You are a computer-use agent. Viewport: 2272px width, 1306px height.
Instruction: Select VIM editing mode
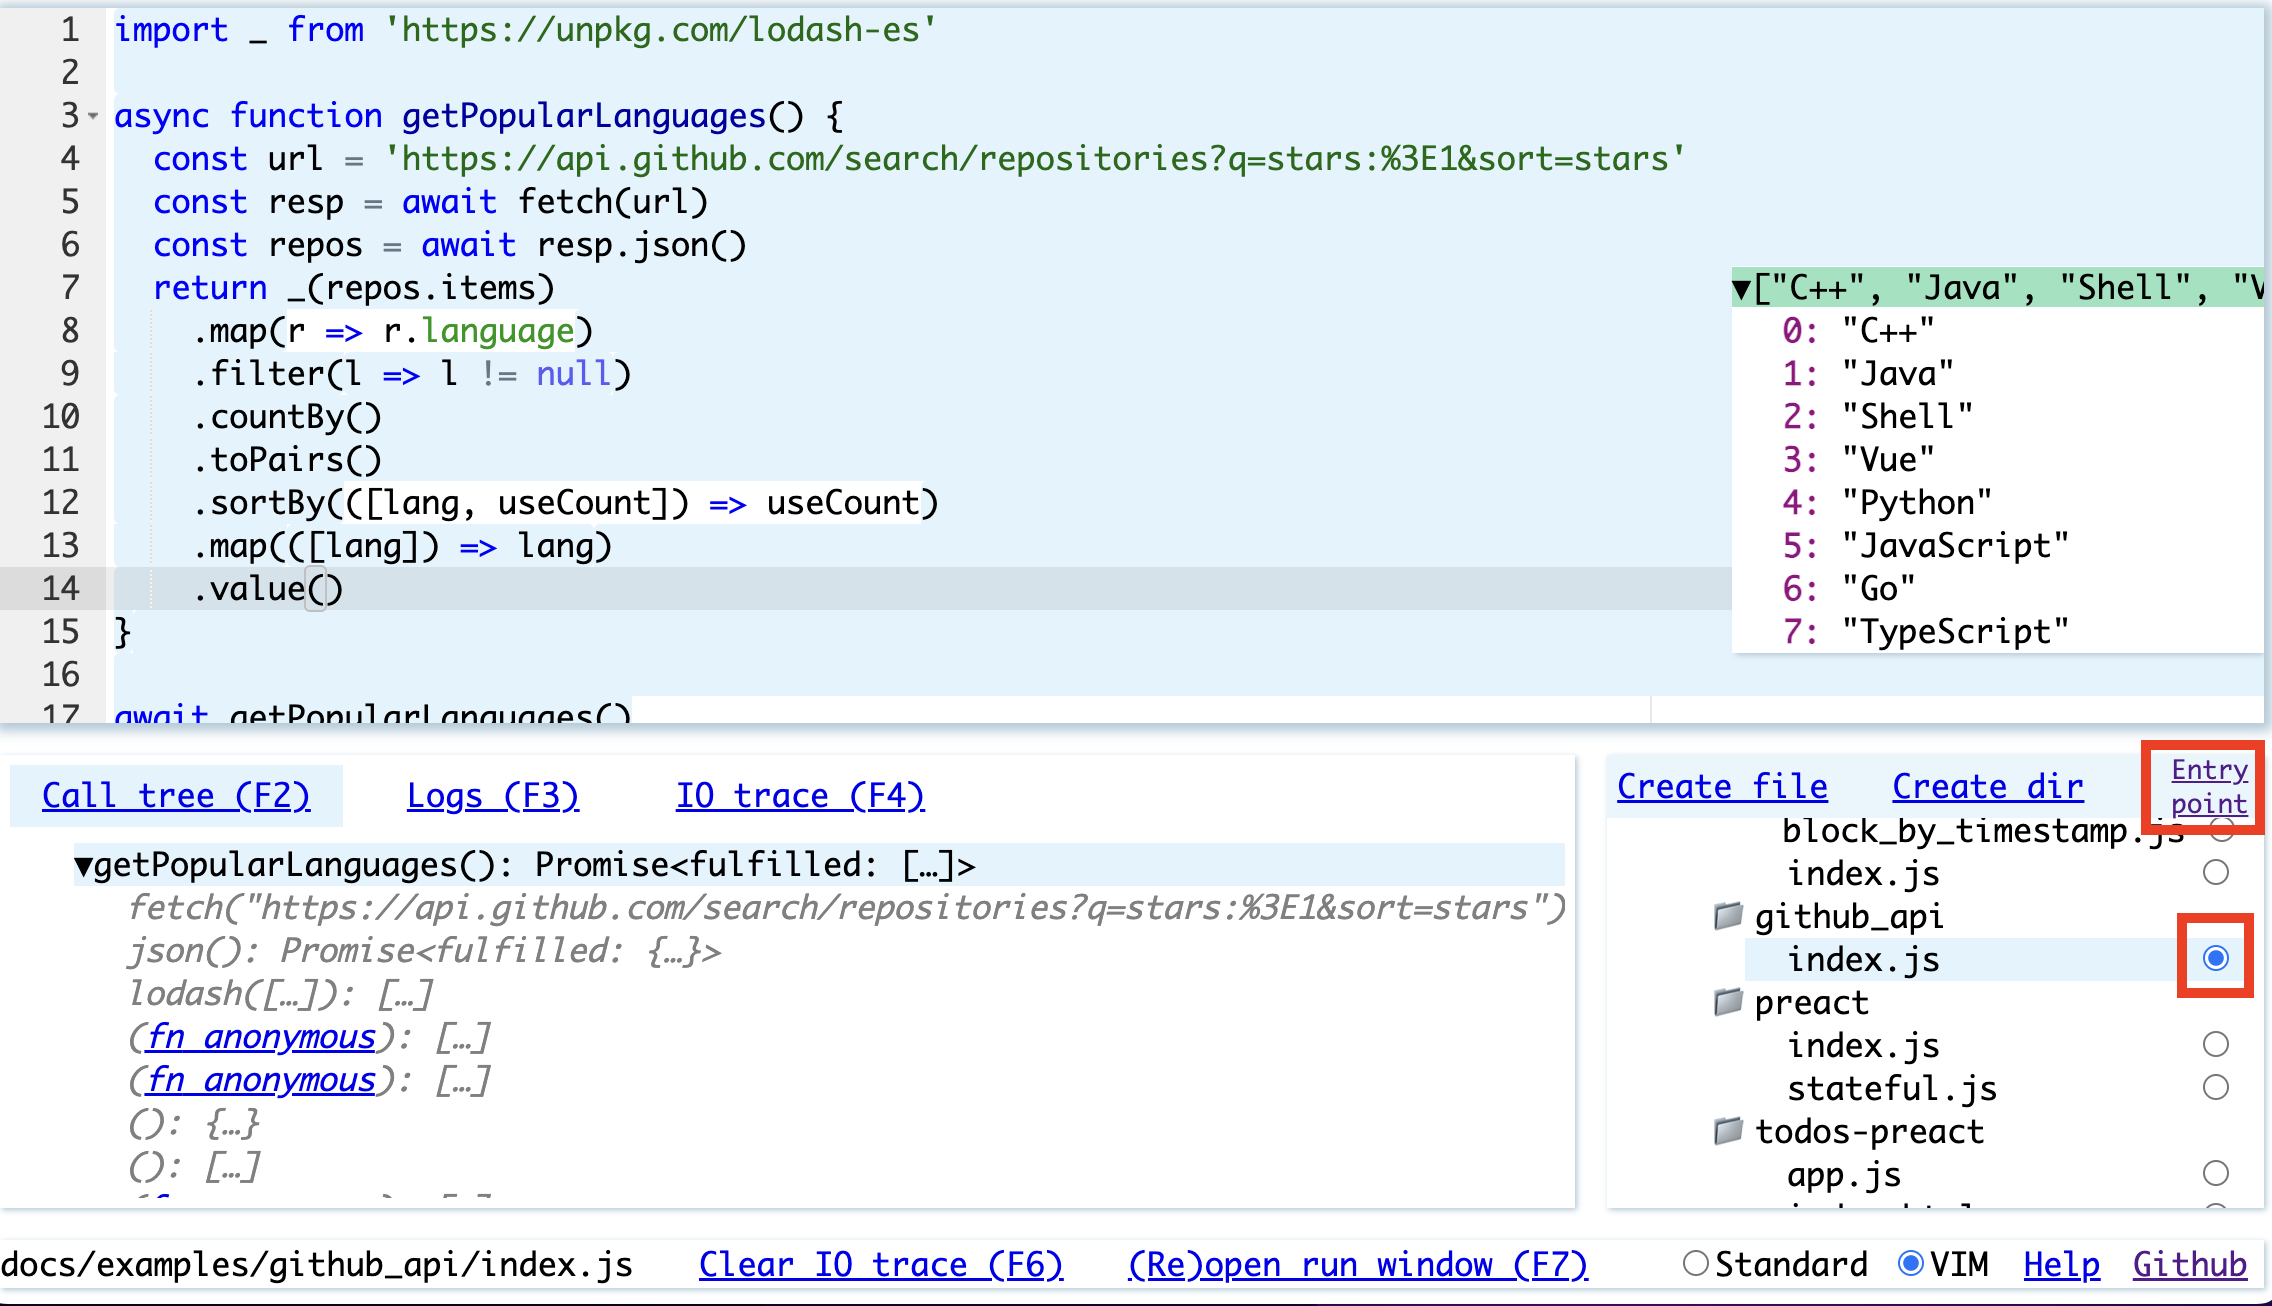coord(1909,1263)
